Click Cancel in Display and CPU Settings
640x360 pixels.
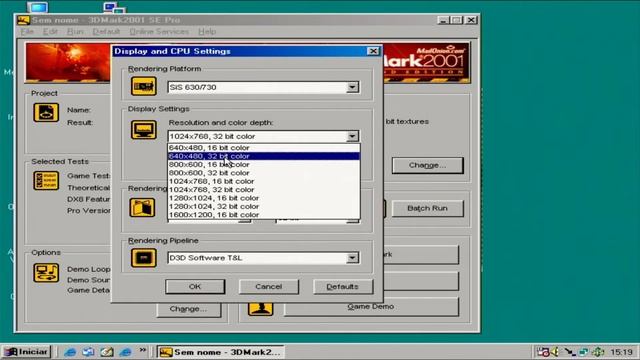pos(269,287)
